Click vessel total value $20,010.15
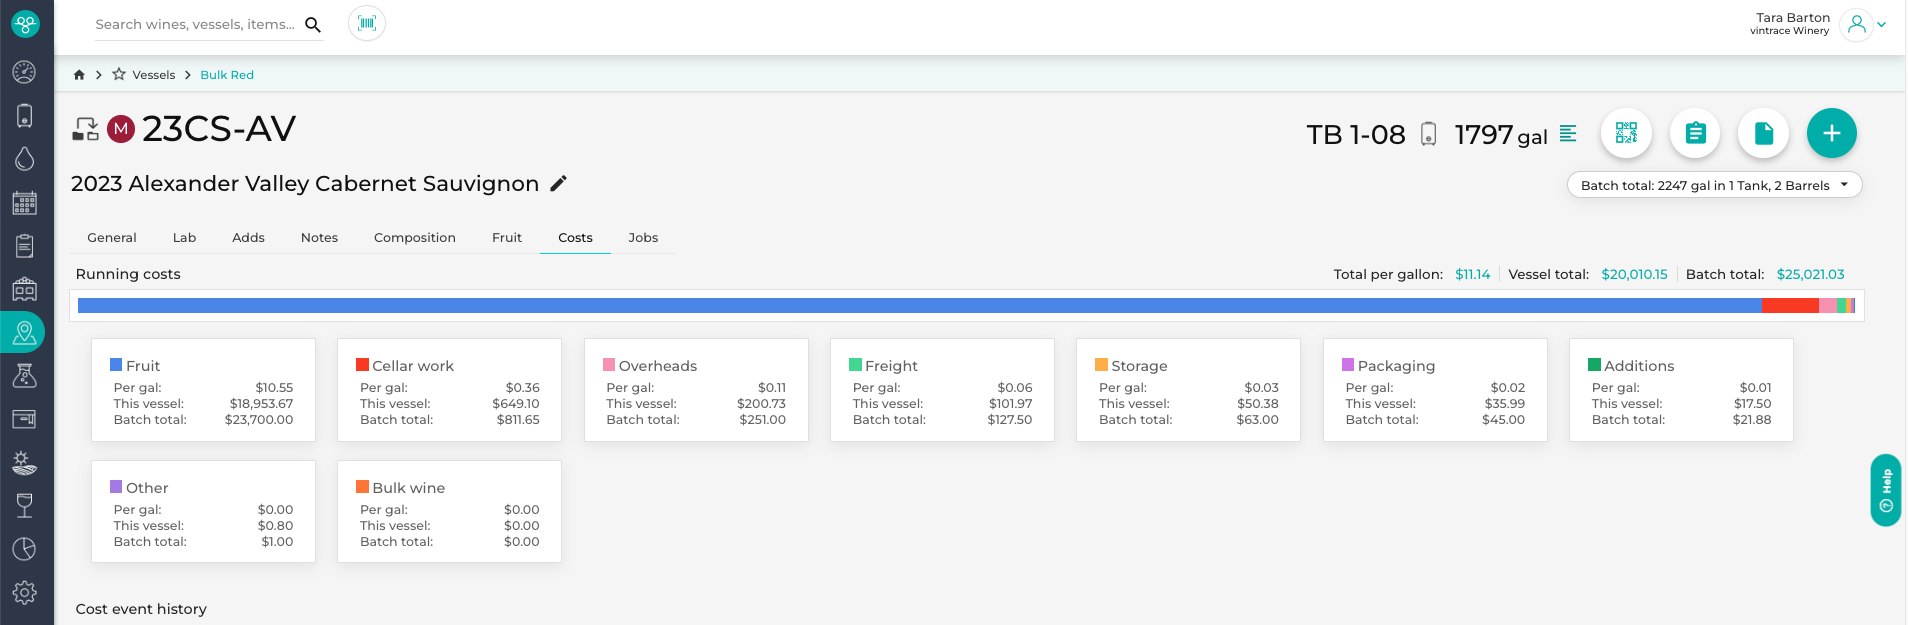 (1634, 274)
